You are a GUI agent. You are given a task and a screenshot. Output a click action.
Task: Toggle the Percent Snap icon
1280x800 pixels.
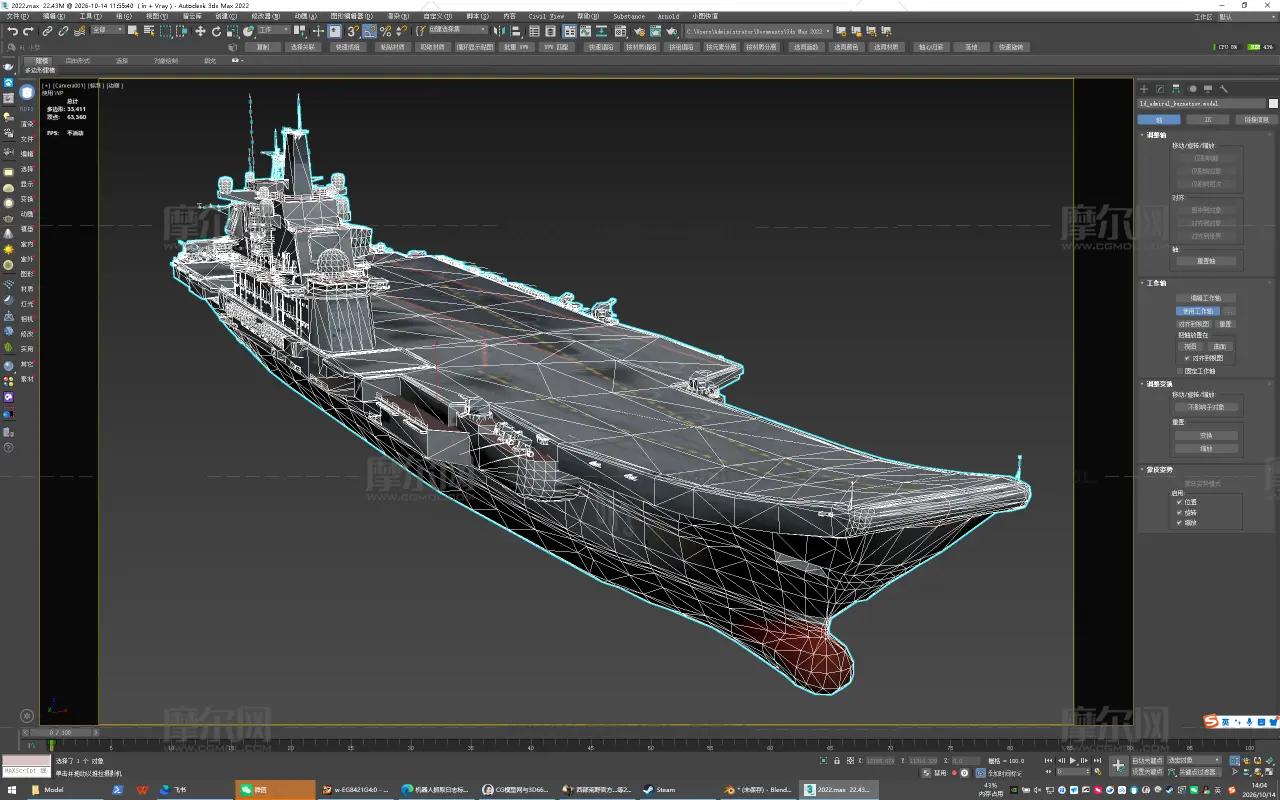coord(385,31)
